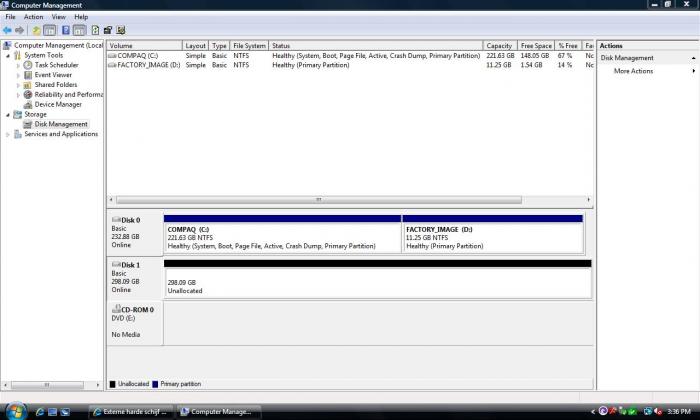700x420 pixels.
Task: Click the Up One Level folder icon
Action: click(x=36, y=30)
